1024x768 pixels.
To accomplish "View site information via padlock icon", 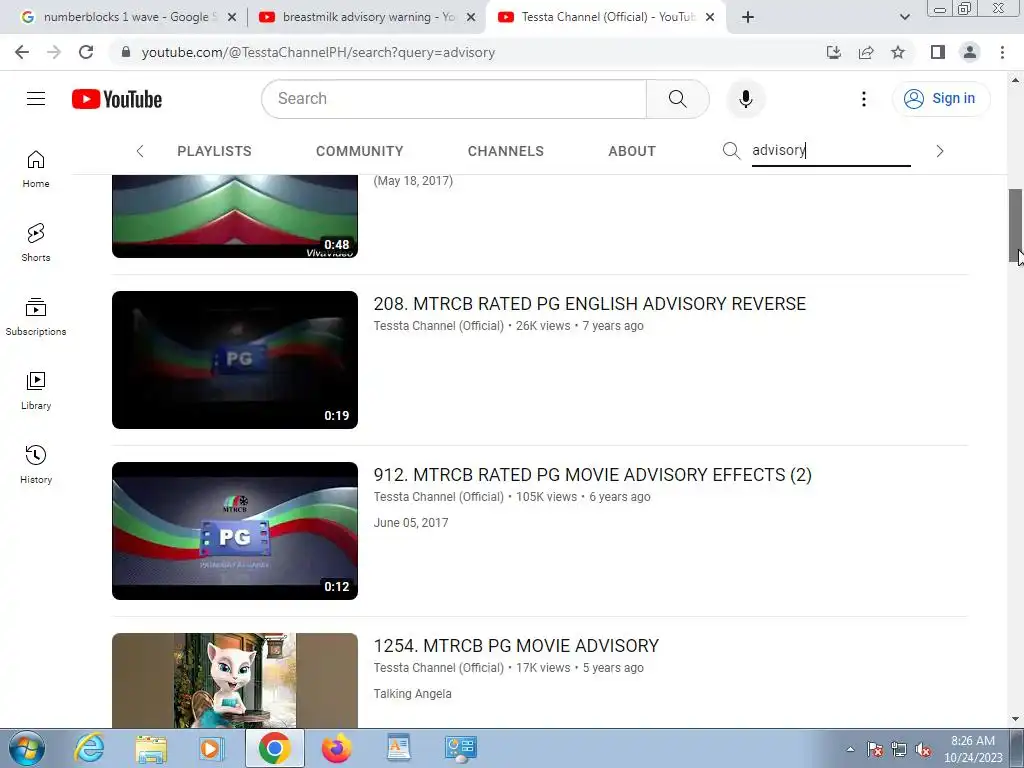I will (x=126, y=52).
